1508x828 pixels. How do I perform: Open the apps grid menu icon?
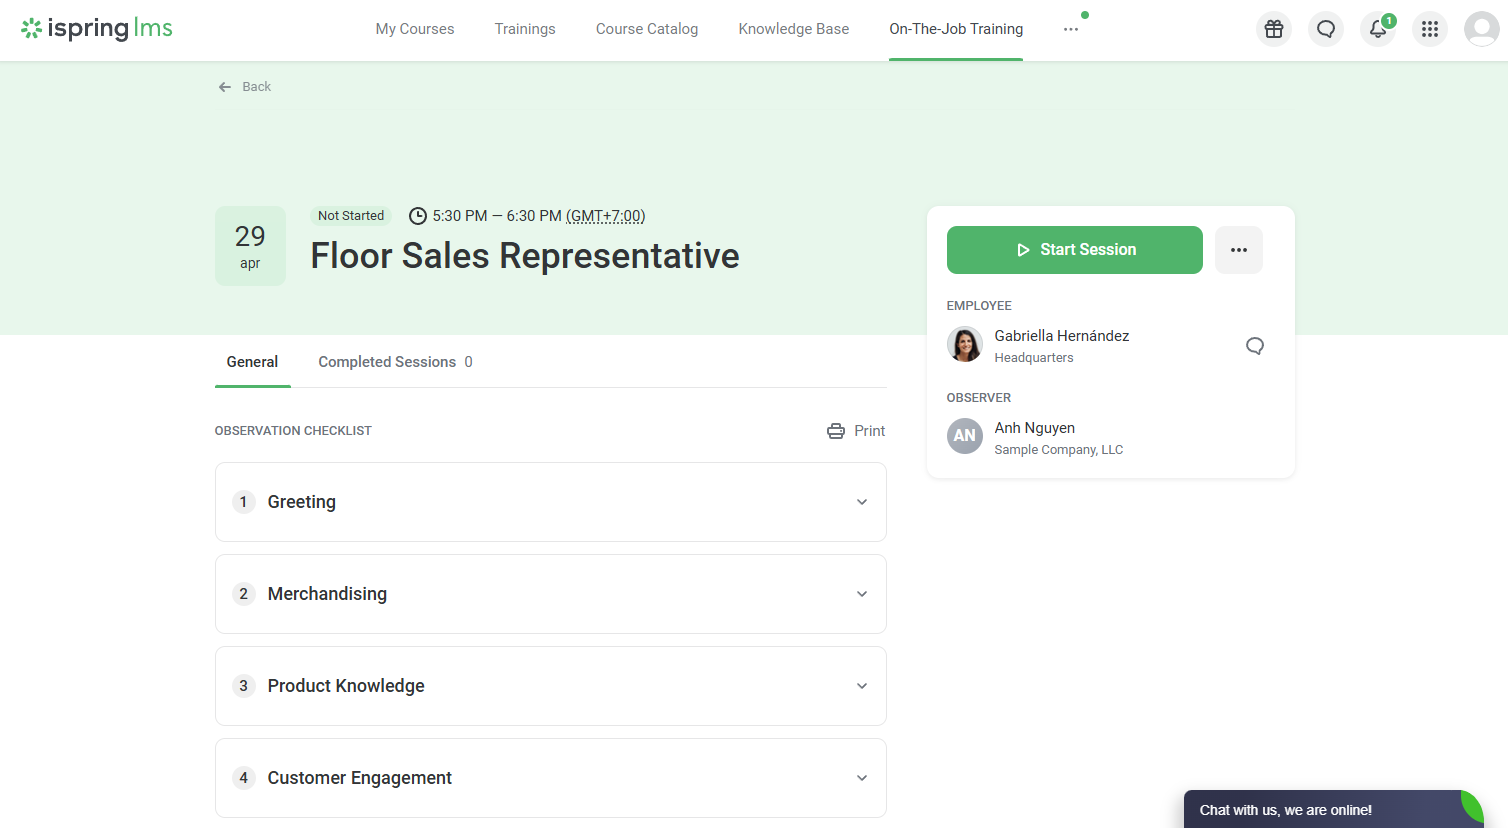[1430, 29]
